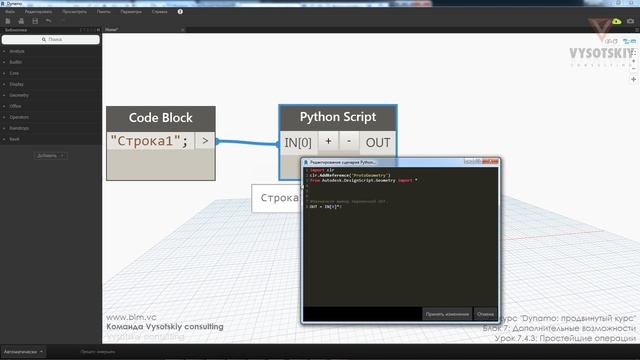Click the library search field

pos(51,40)
